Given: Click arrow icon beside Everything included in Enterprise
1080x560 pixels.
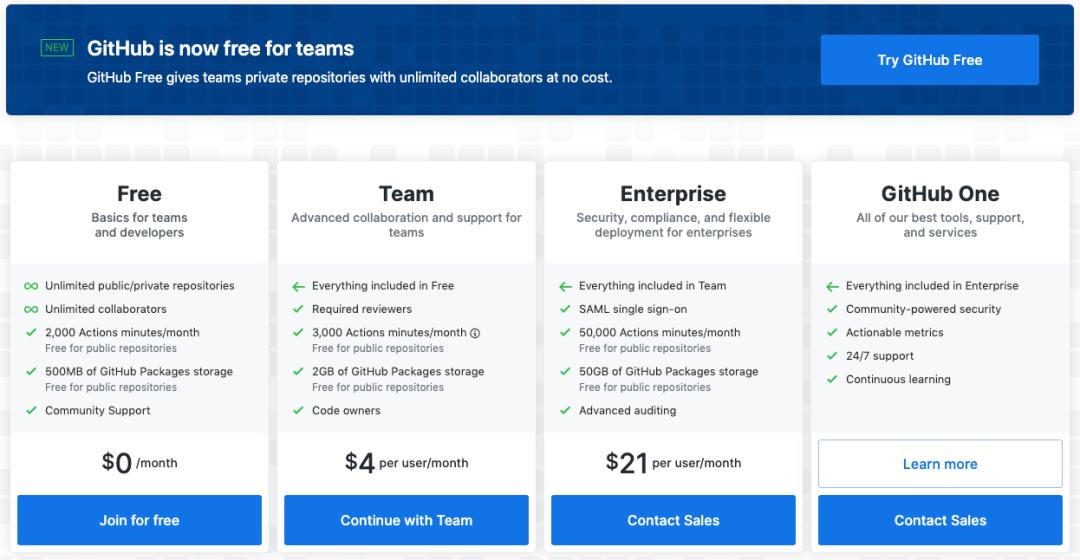Looking at the screenshot, I should click(x=832, y=286).
